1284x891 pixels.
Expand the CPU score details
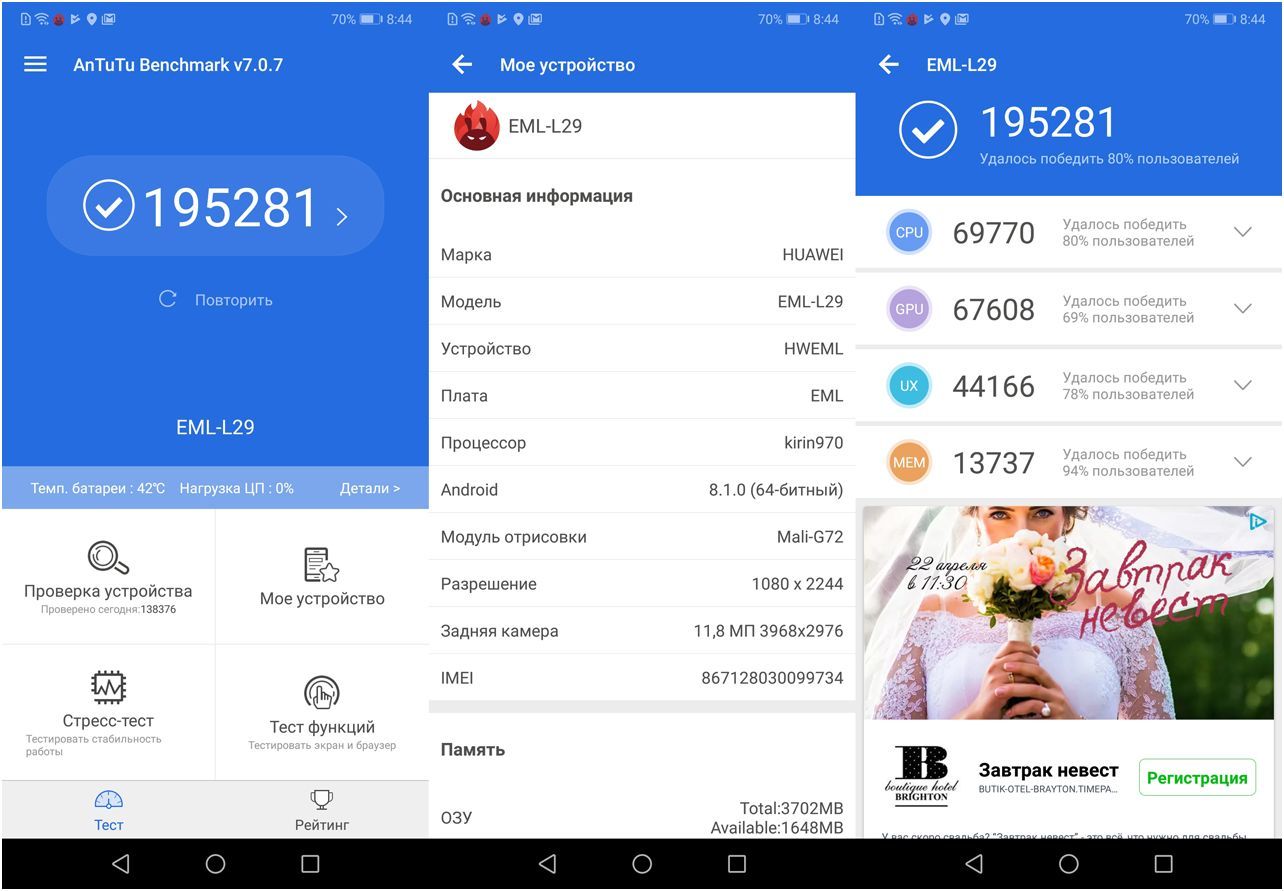click(1243, 232)
